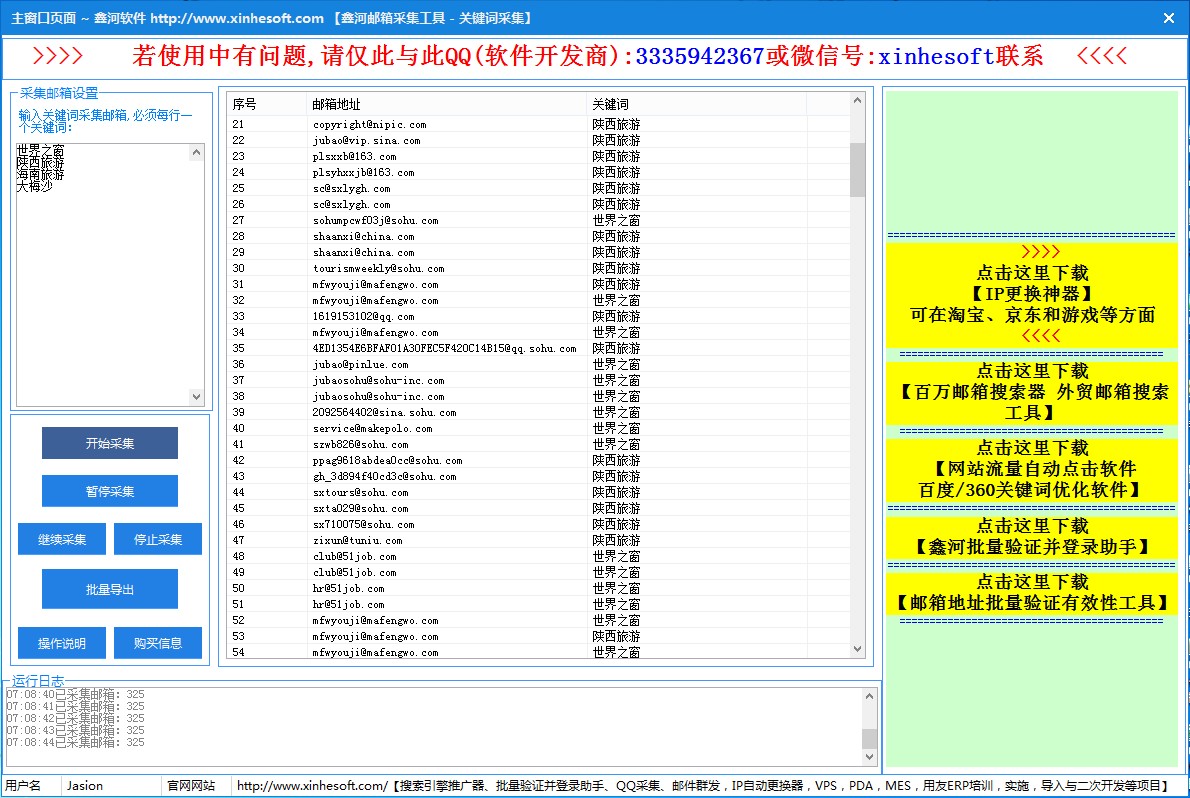Select keyword 海南旅游 in the keyword box
1190x798 pixels.
[40, 175]
